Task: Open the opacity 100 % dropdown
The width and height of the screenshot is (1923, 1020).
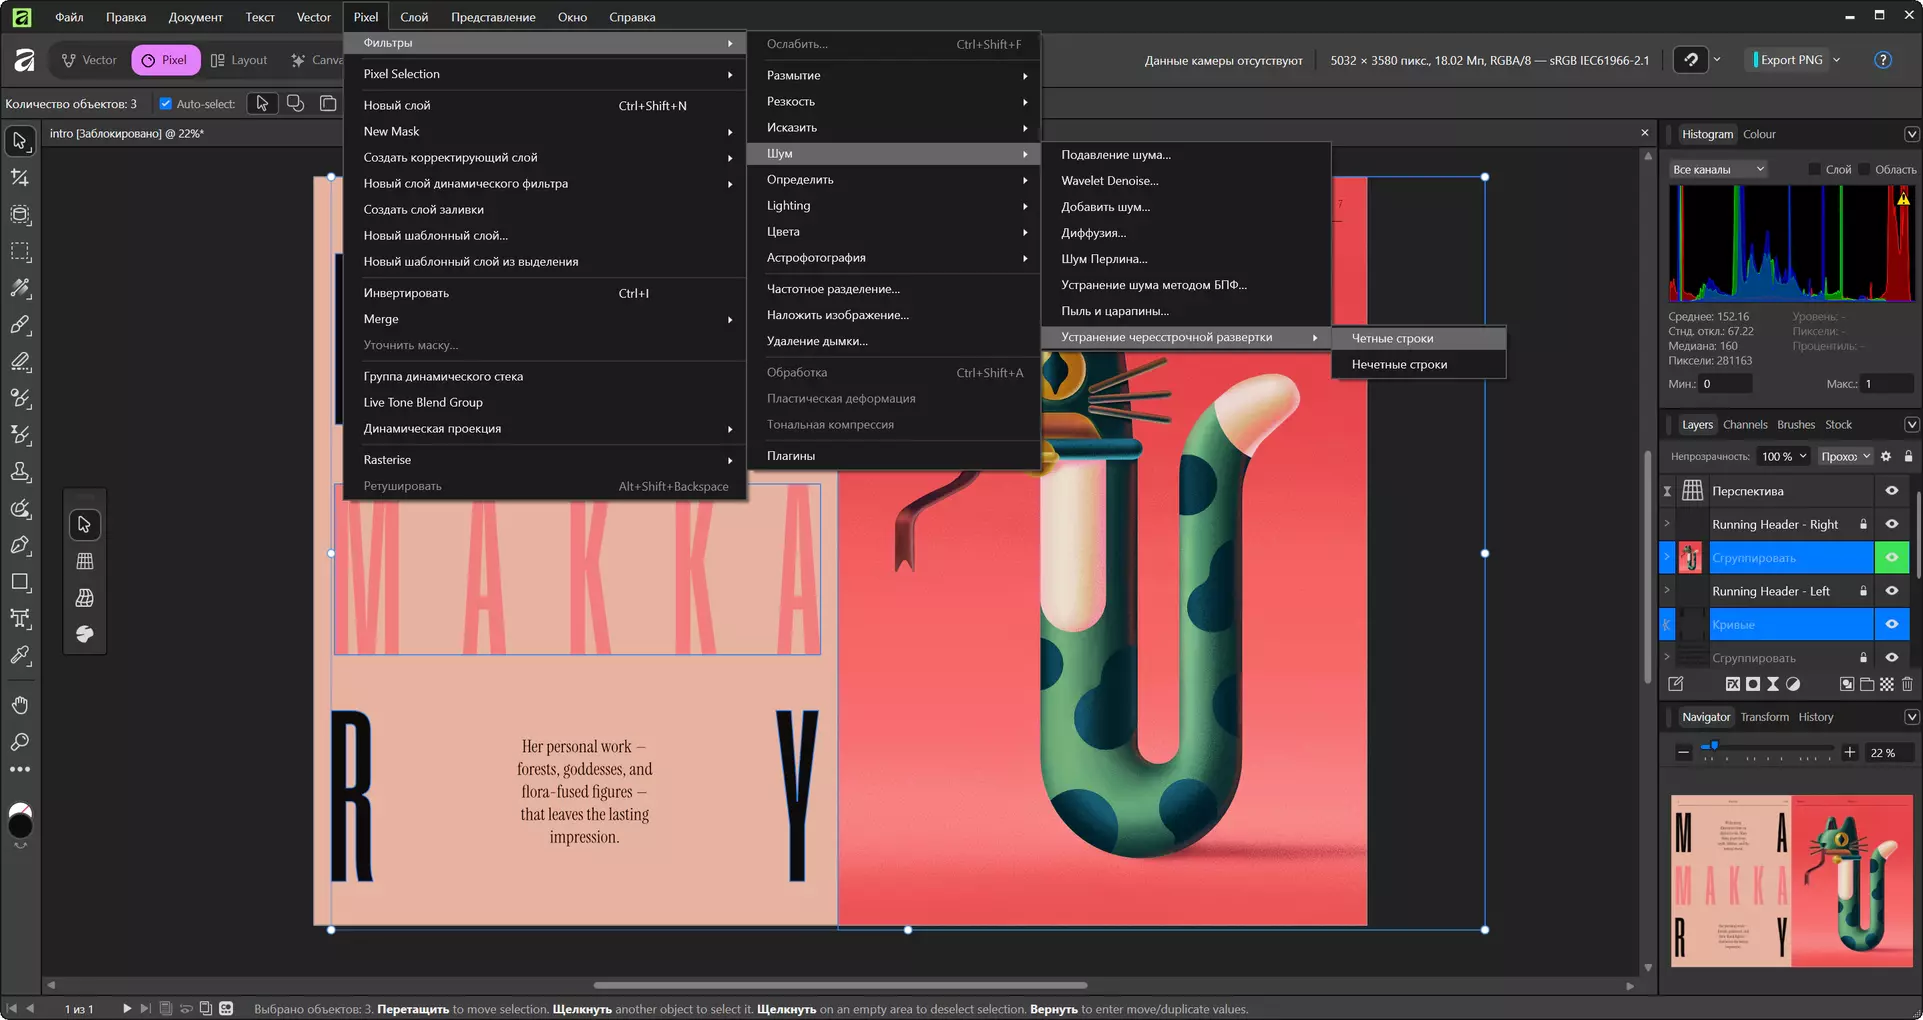Action: (1785, 456)
